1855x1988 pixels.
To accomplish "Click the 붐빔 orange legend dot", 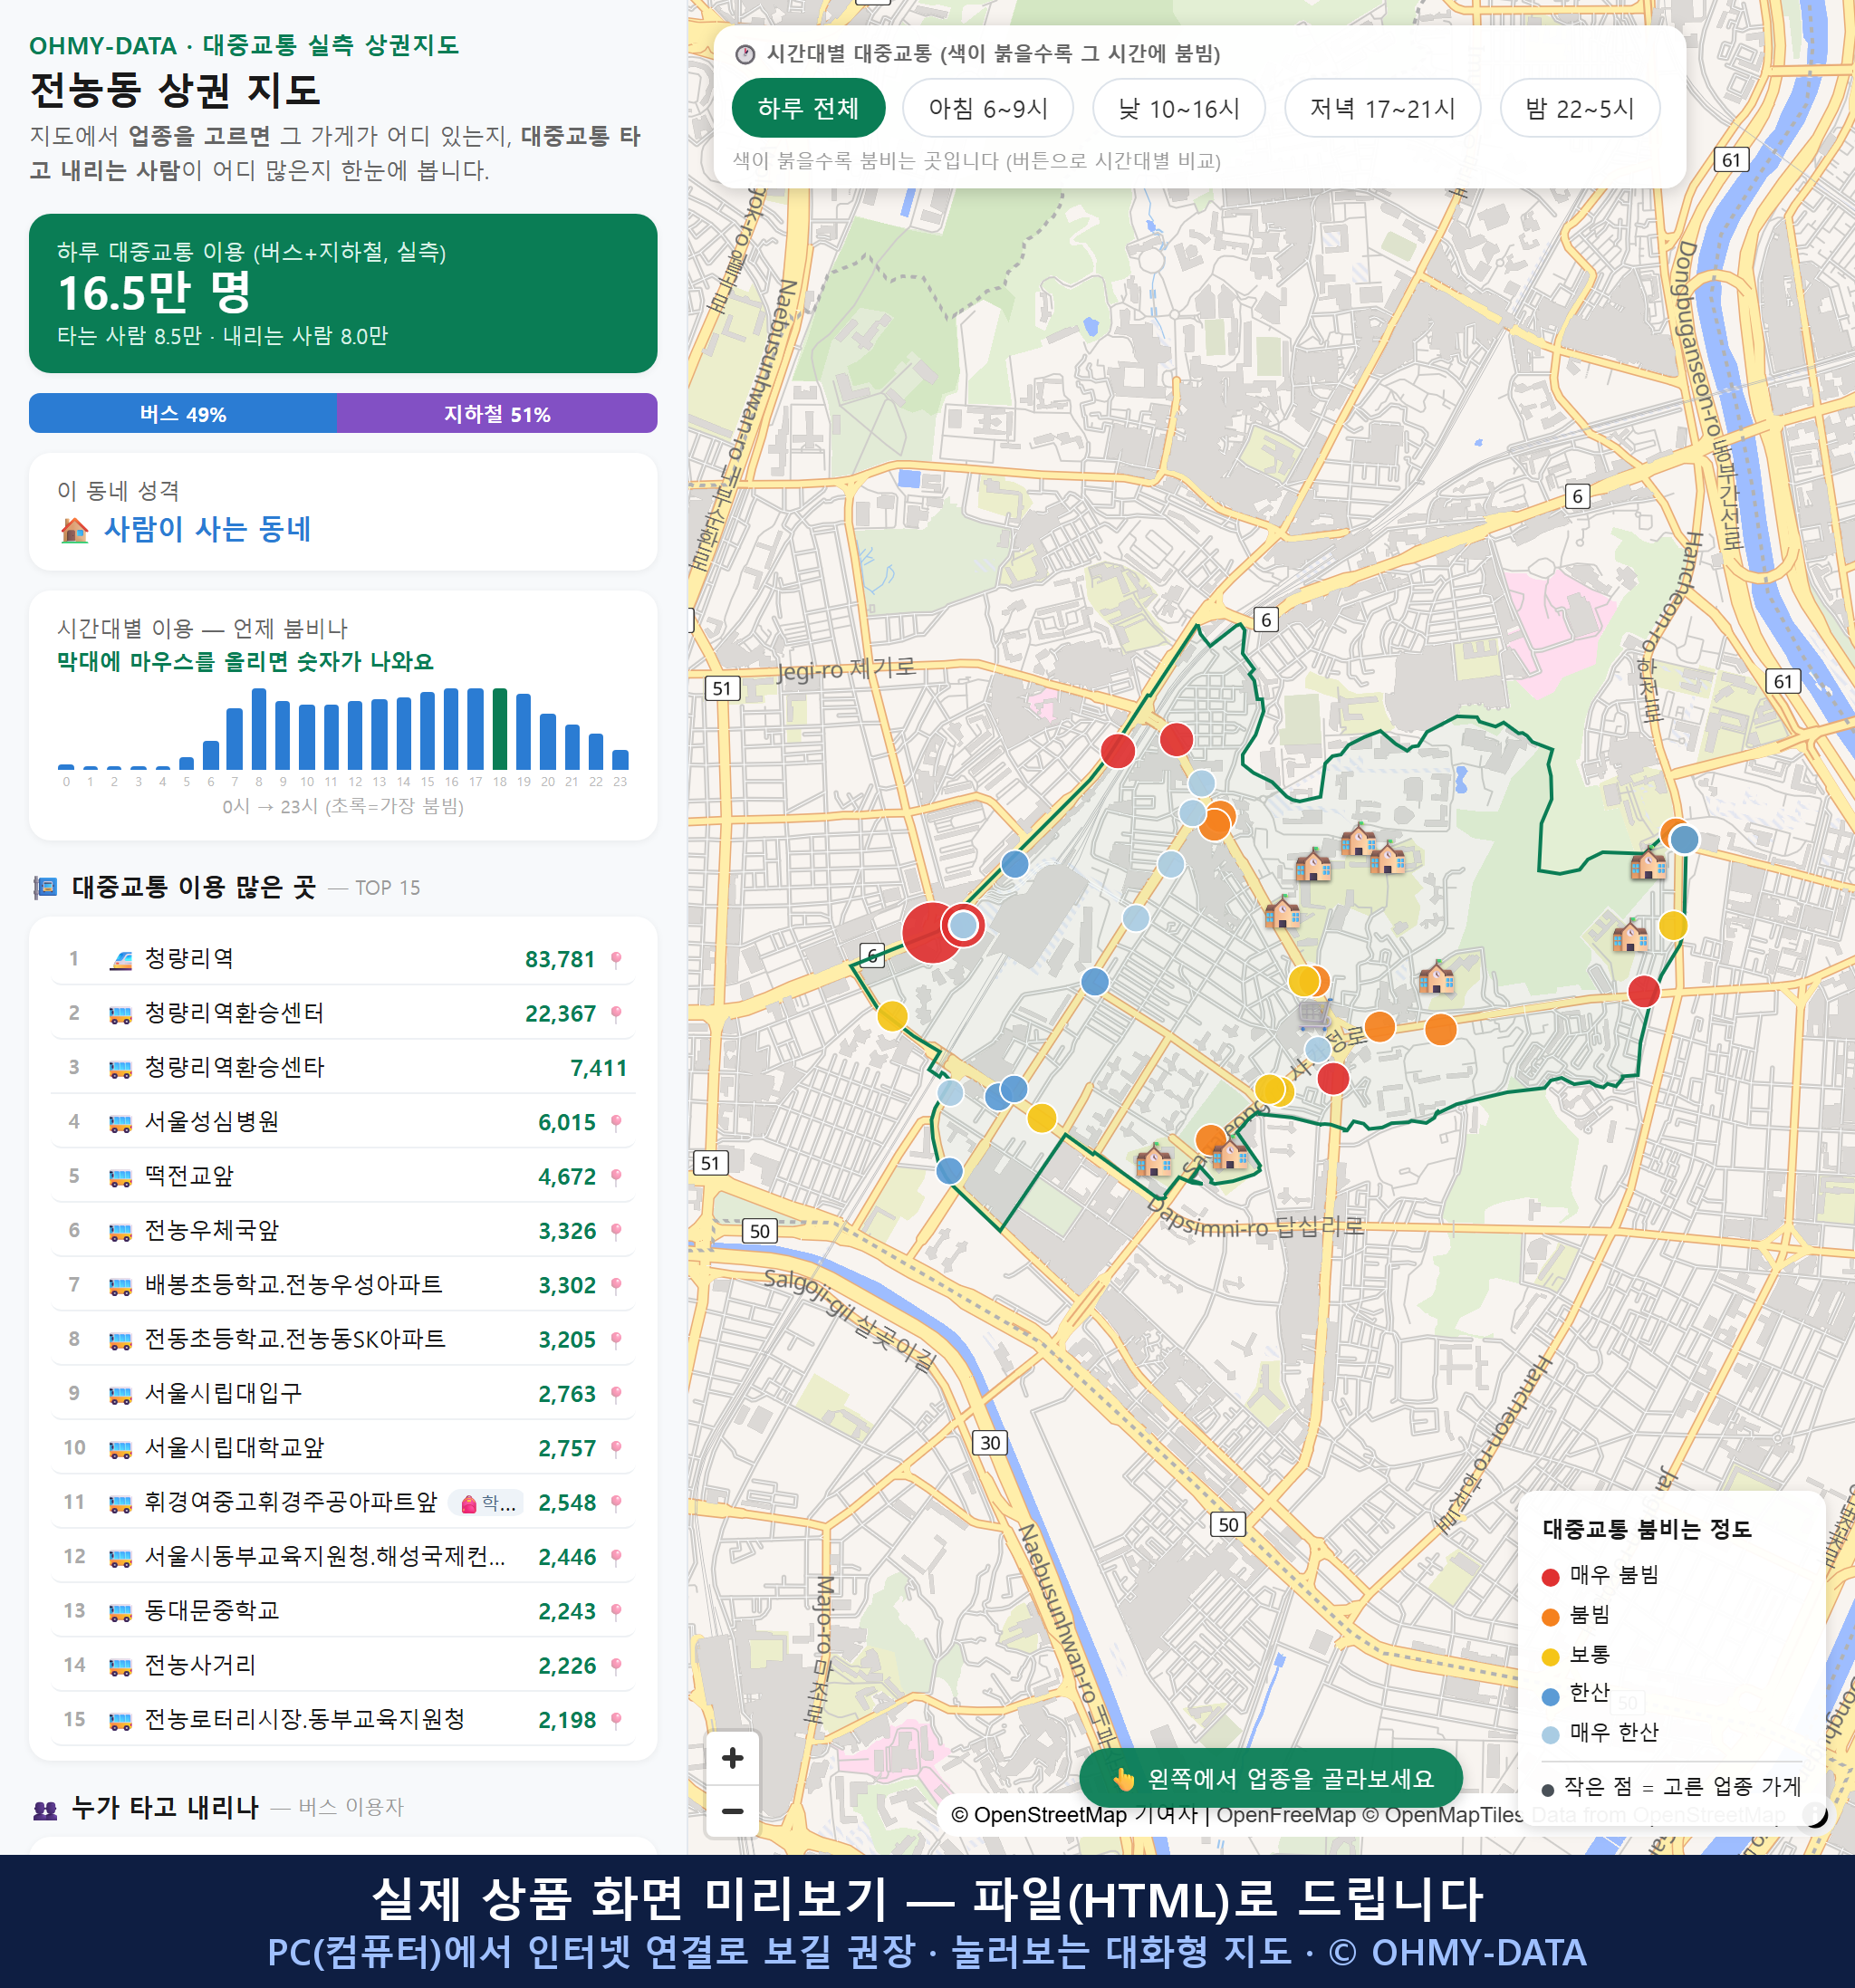I will (x=1550, y=1617).
